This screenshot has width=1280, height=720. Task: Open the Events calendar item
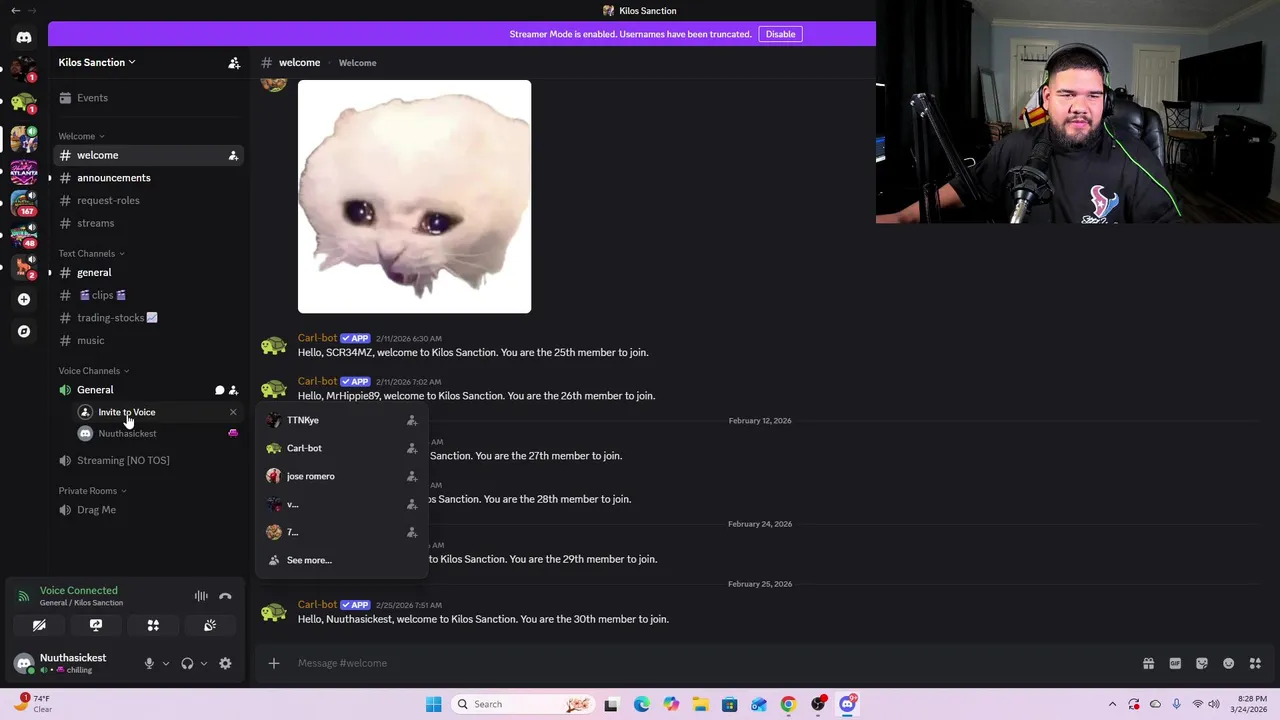pos(147,98)
